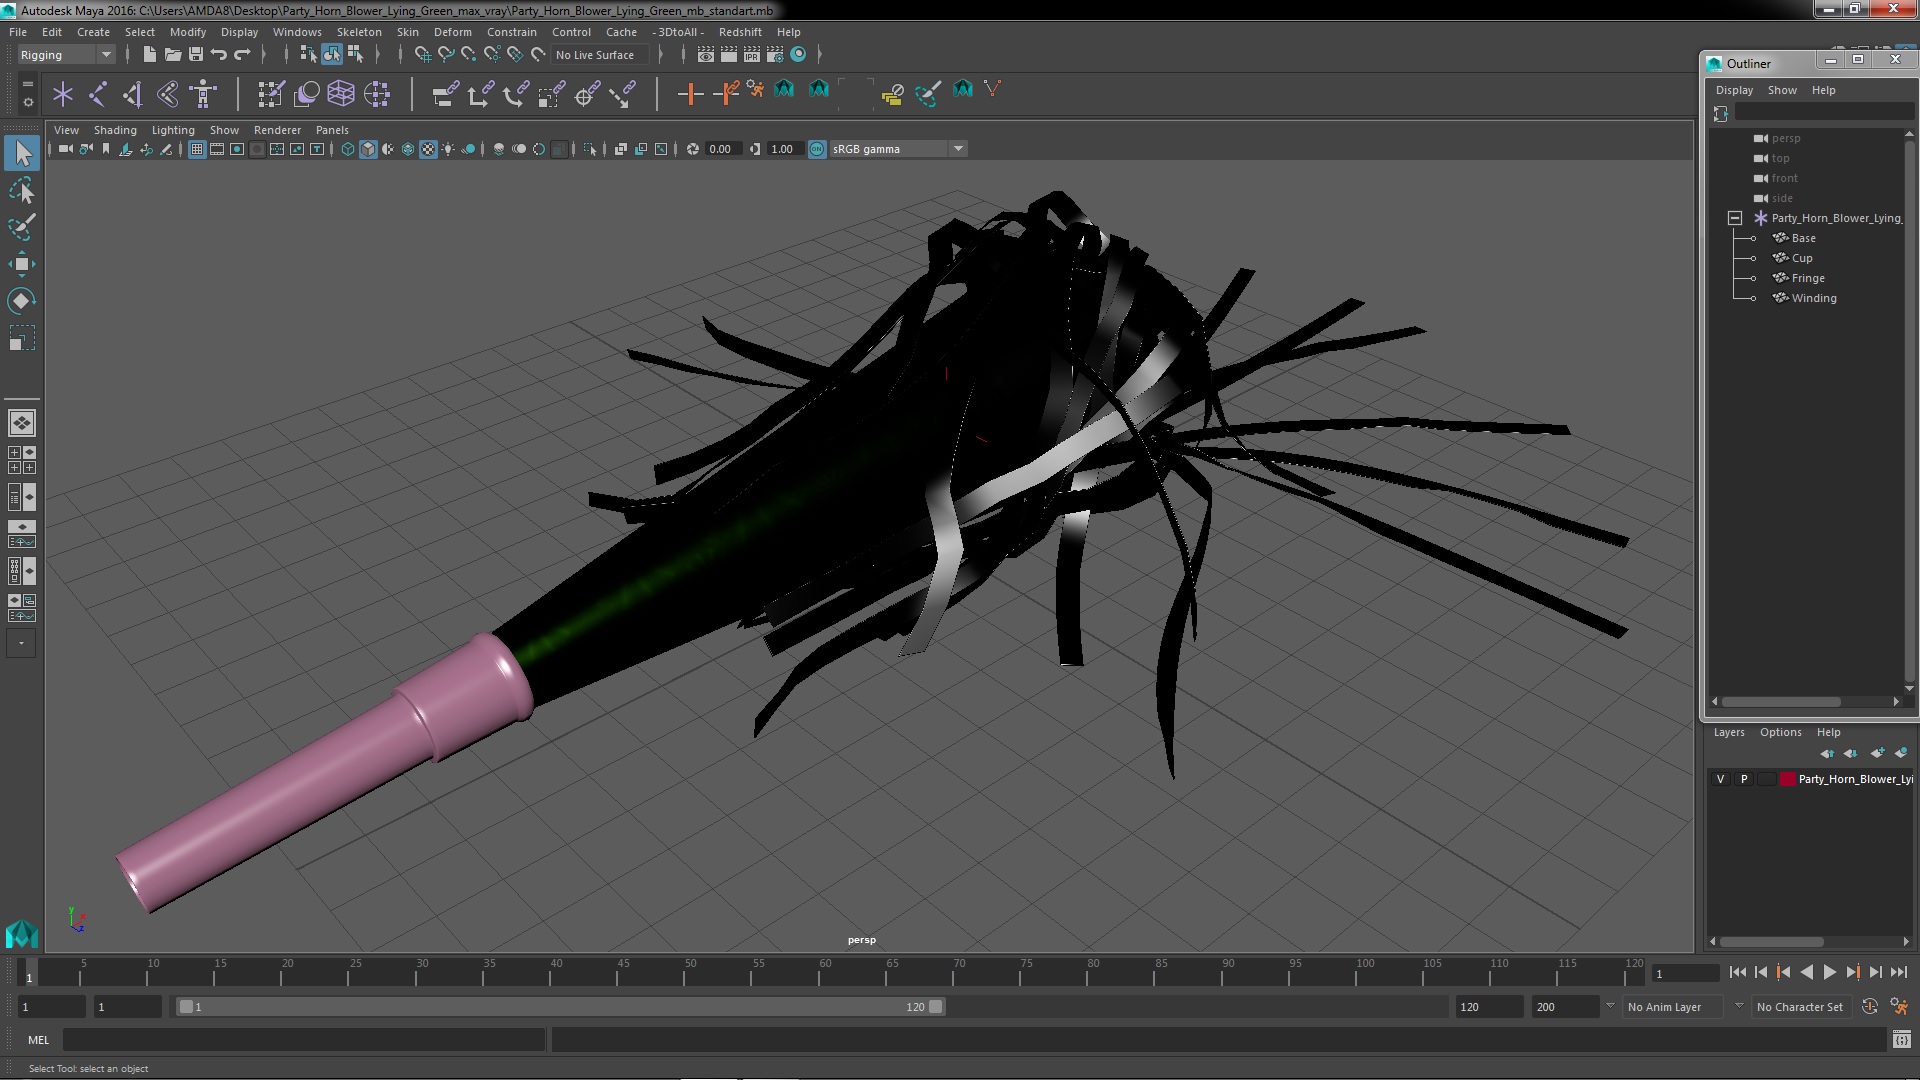Play the animation forwards

click(1829, 972)
